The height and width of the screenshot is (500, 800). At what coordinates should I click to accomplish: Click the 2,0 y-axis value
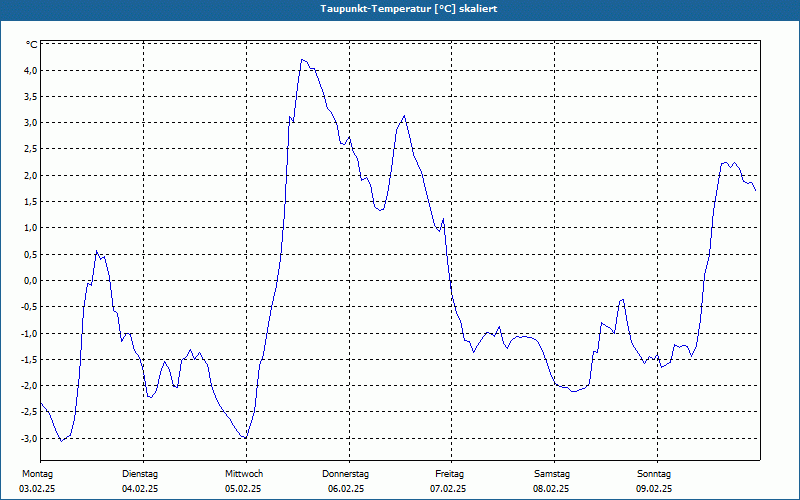[31, 176]
